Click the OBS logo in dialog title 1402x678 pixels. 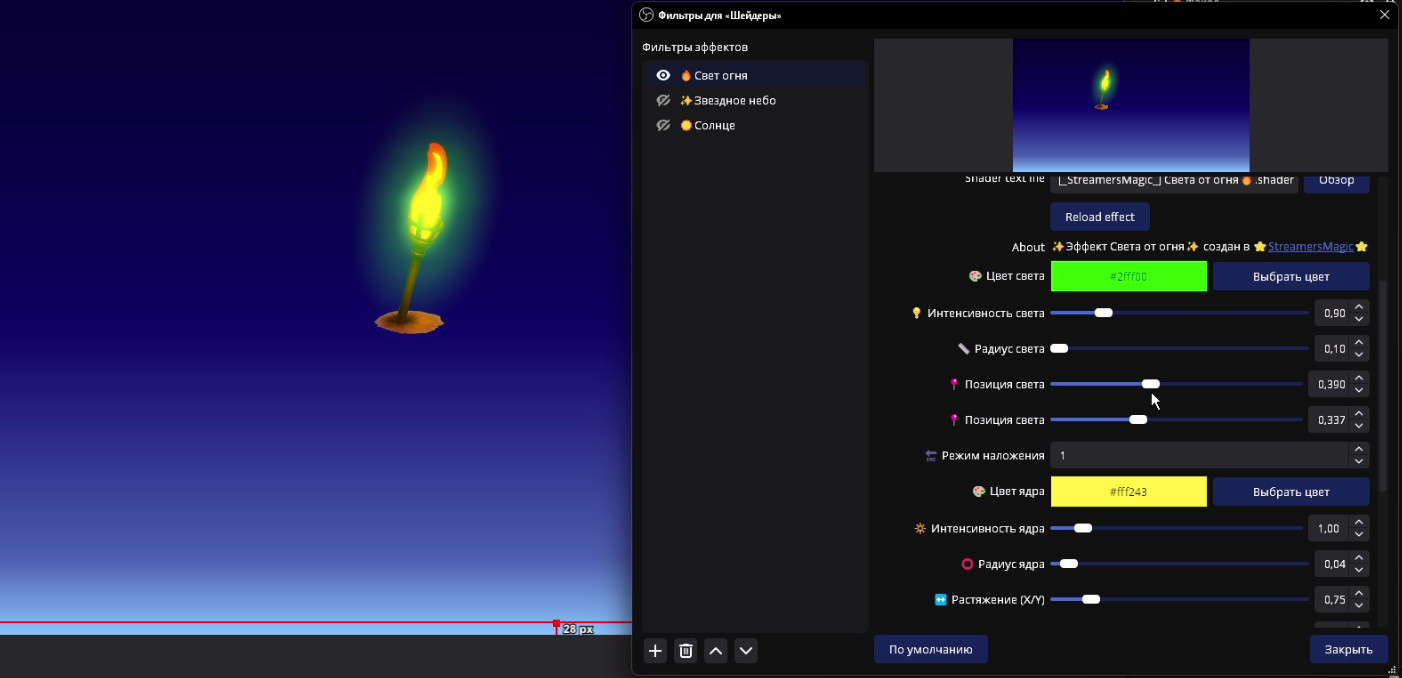[x=646, y=15]
